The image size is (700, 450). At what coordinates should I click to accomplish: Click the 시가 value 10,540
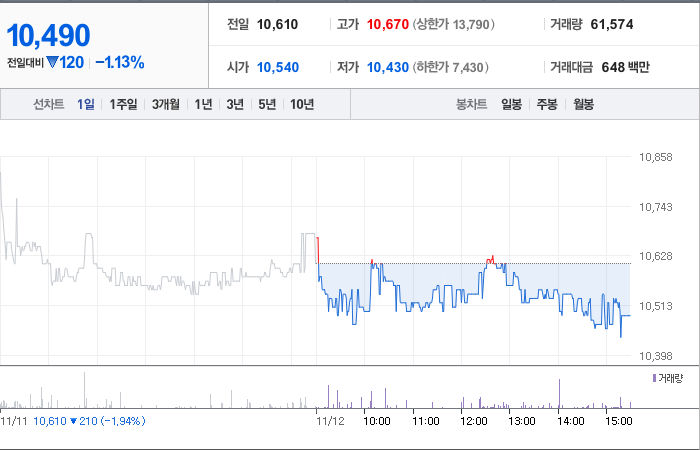point(278,67)
